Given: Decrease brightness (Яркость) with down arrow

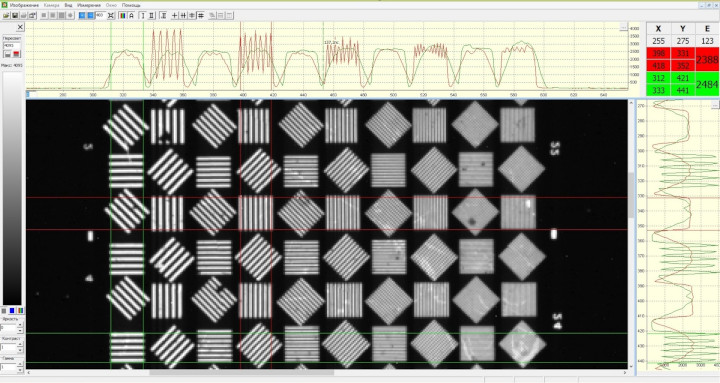Looking at the screenshot, I should pos(20,331).
